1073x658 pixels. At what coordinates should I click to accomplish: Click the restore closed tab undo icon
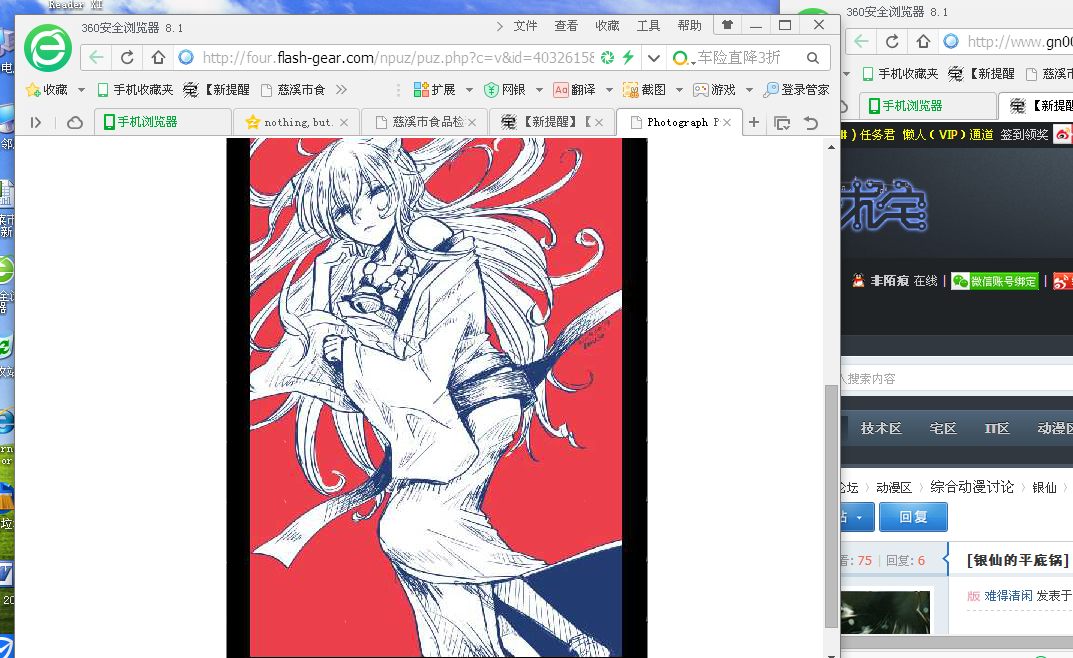click(810, 122)
